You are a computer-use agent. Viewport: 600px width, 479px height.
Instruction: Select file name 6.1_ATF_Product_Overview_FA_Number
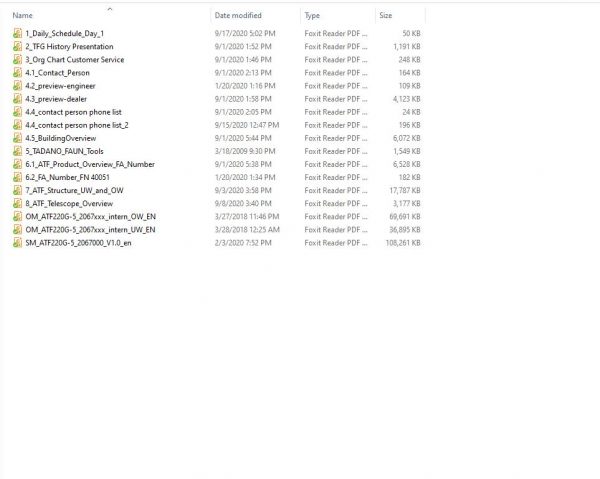(90, 164)
